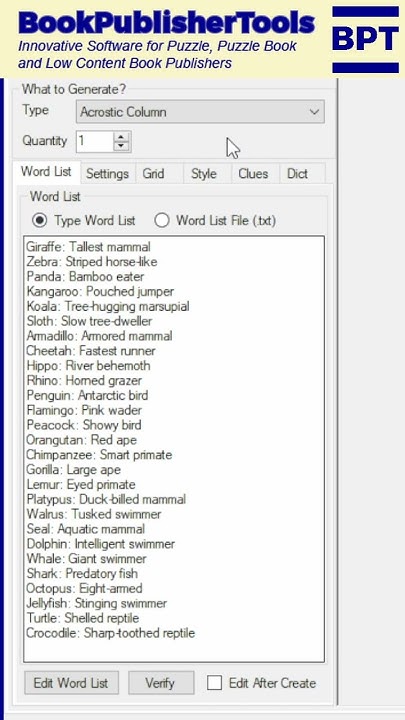Click the 'Armadillo: Armored mammal' line
405x720 pixels.
(99, 336)
